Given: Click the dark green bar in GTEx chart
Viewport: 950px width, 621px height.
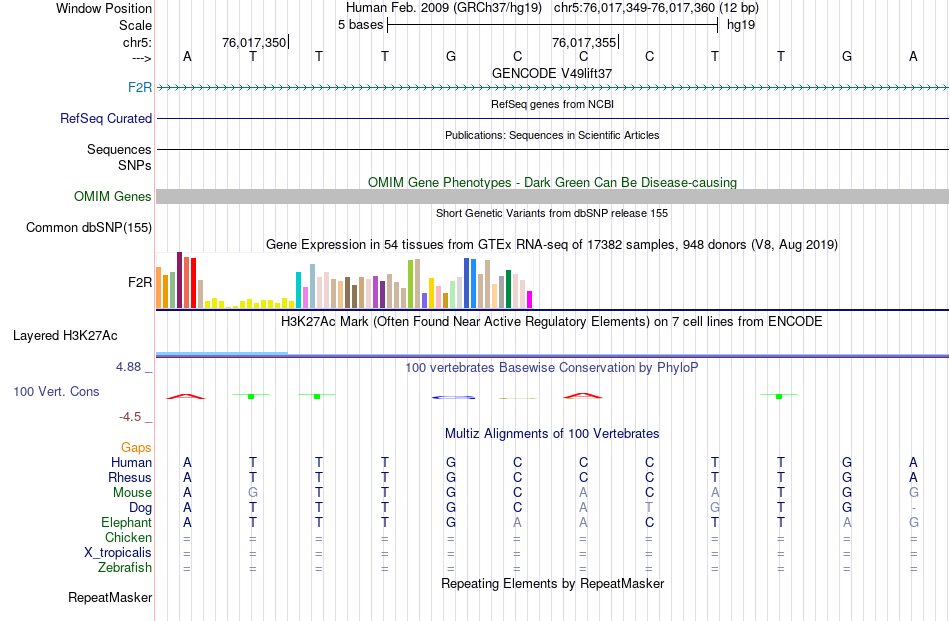Looking at the screenshot, I should tap(508, 289).
